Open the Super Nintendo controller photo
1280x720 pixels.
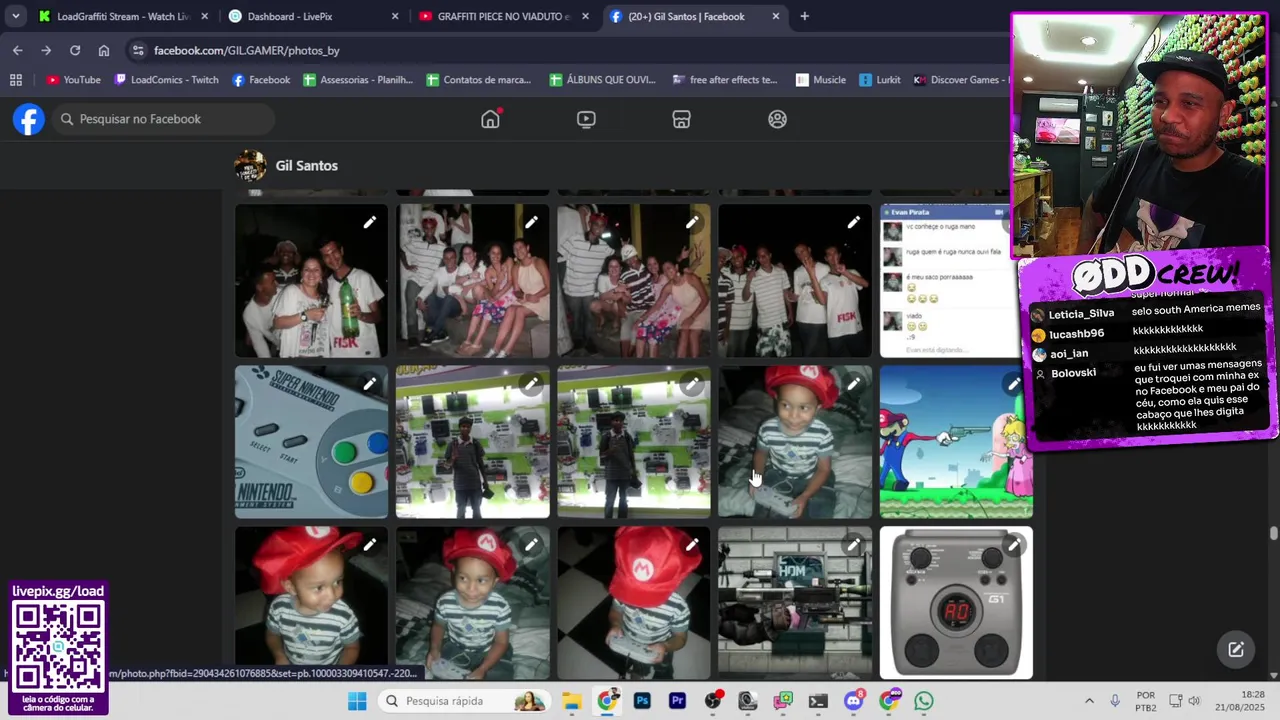(311, 442)
